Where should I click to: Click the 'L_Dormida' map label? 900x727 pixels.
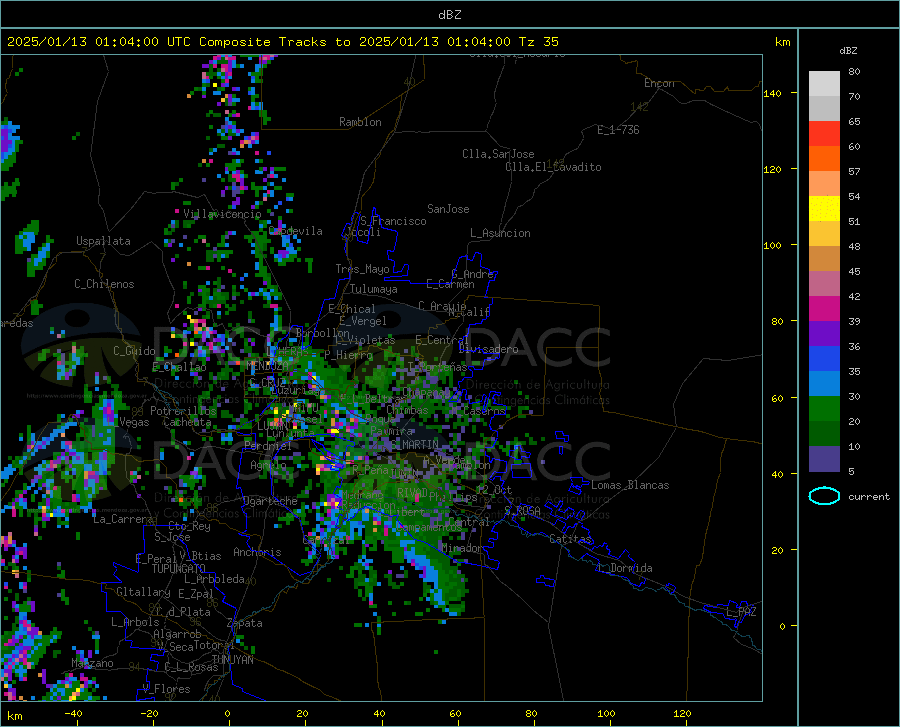coord(625,568)
